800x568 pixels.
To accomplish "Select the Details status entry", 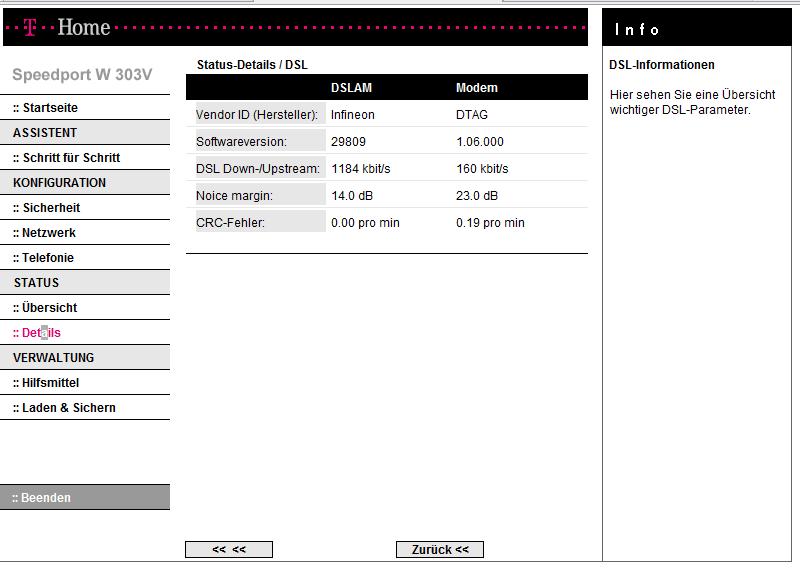I will point(37,333).
